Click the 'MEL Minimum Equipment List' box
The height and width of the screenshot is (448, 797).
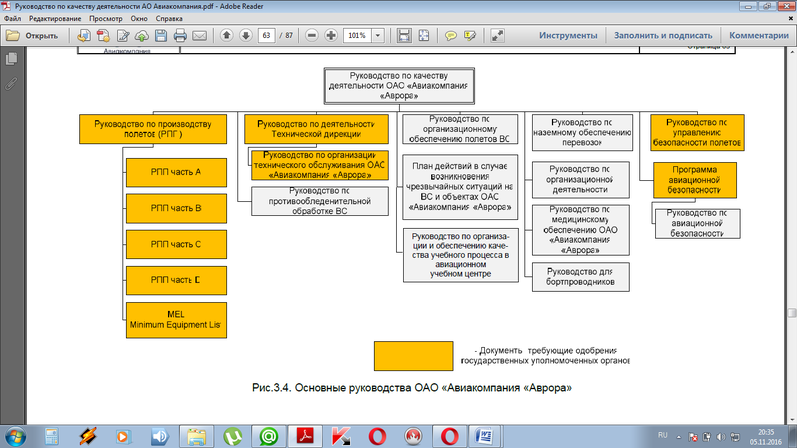[x=176, y=320]
